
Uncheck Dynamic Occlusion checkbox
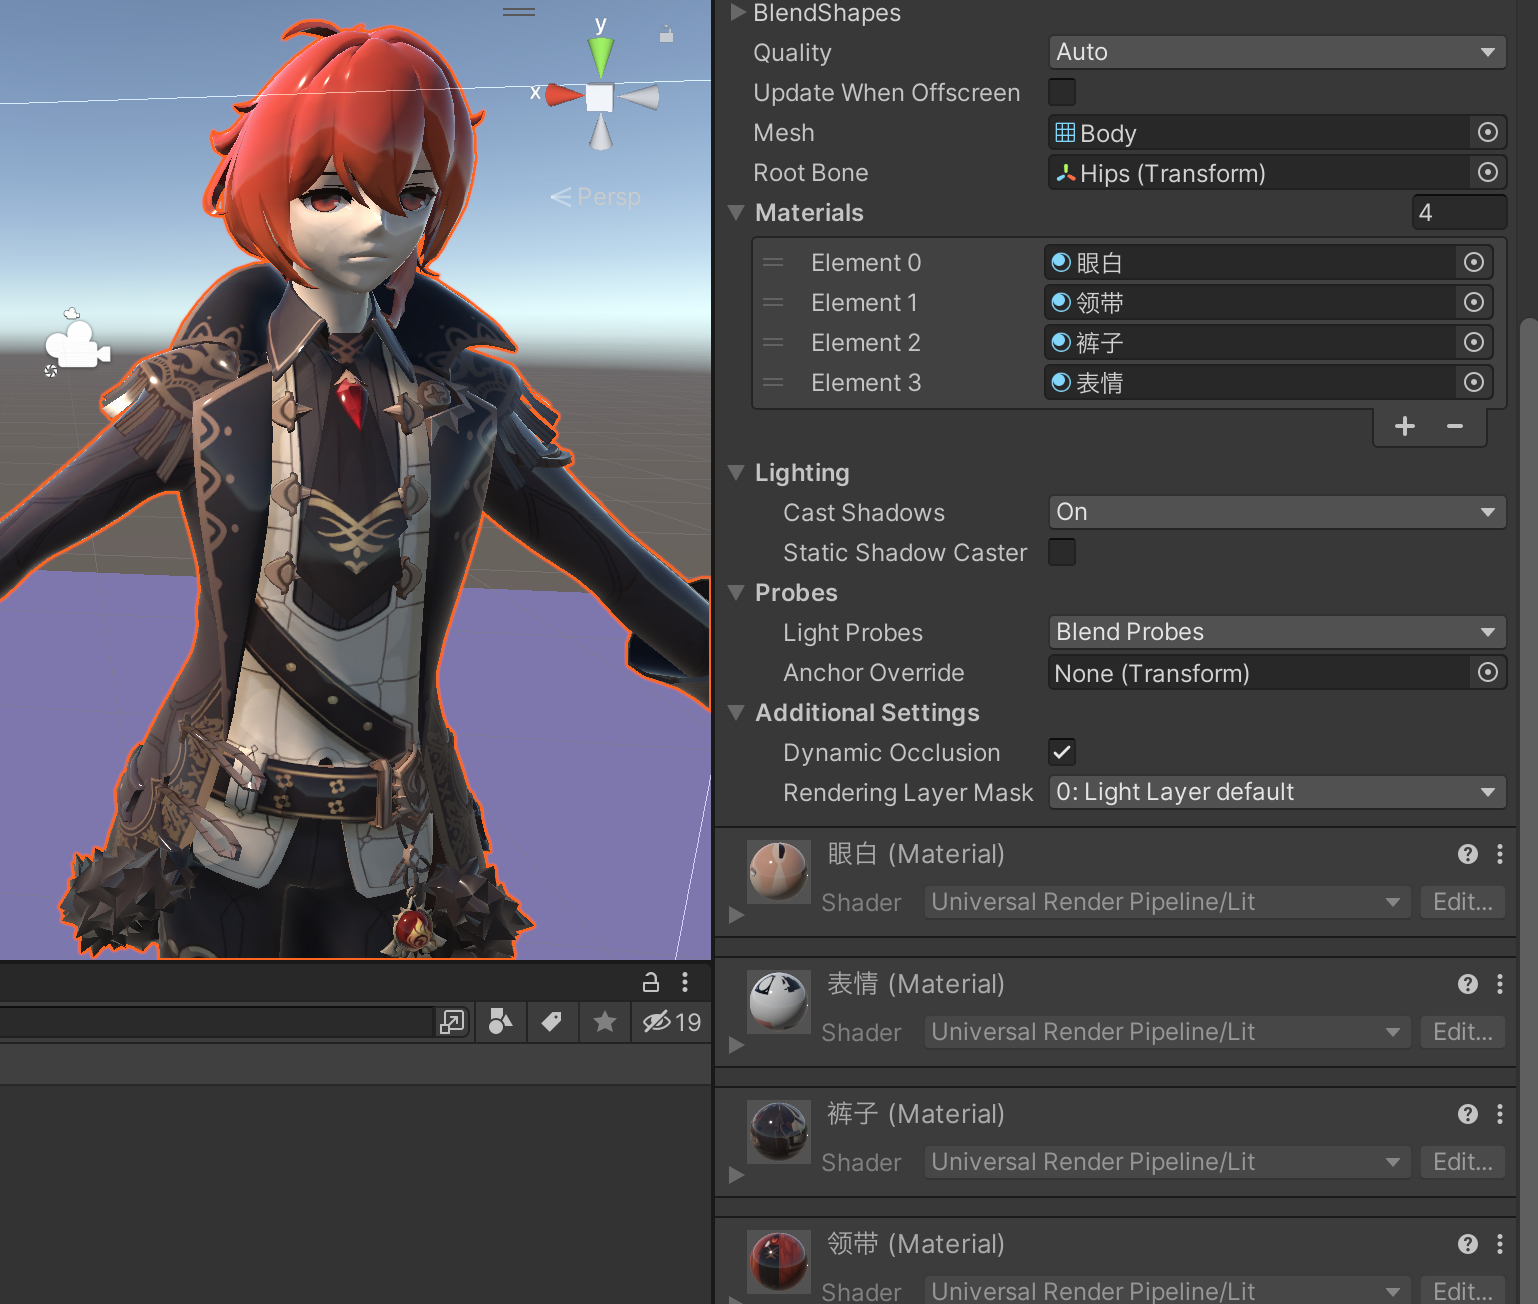tap(1062, 752)
